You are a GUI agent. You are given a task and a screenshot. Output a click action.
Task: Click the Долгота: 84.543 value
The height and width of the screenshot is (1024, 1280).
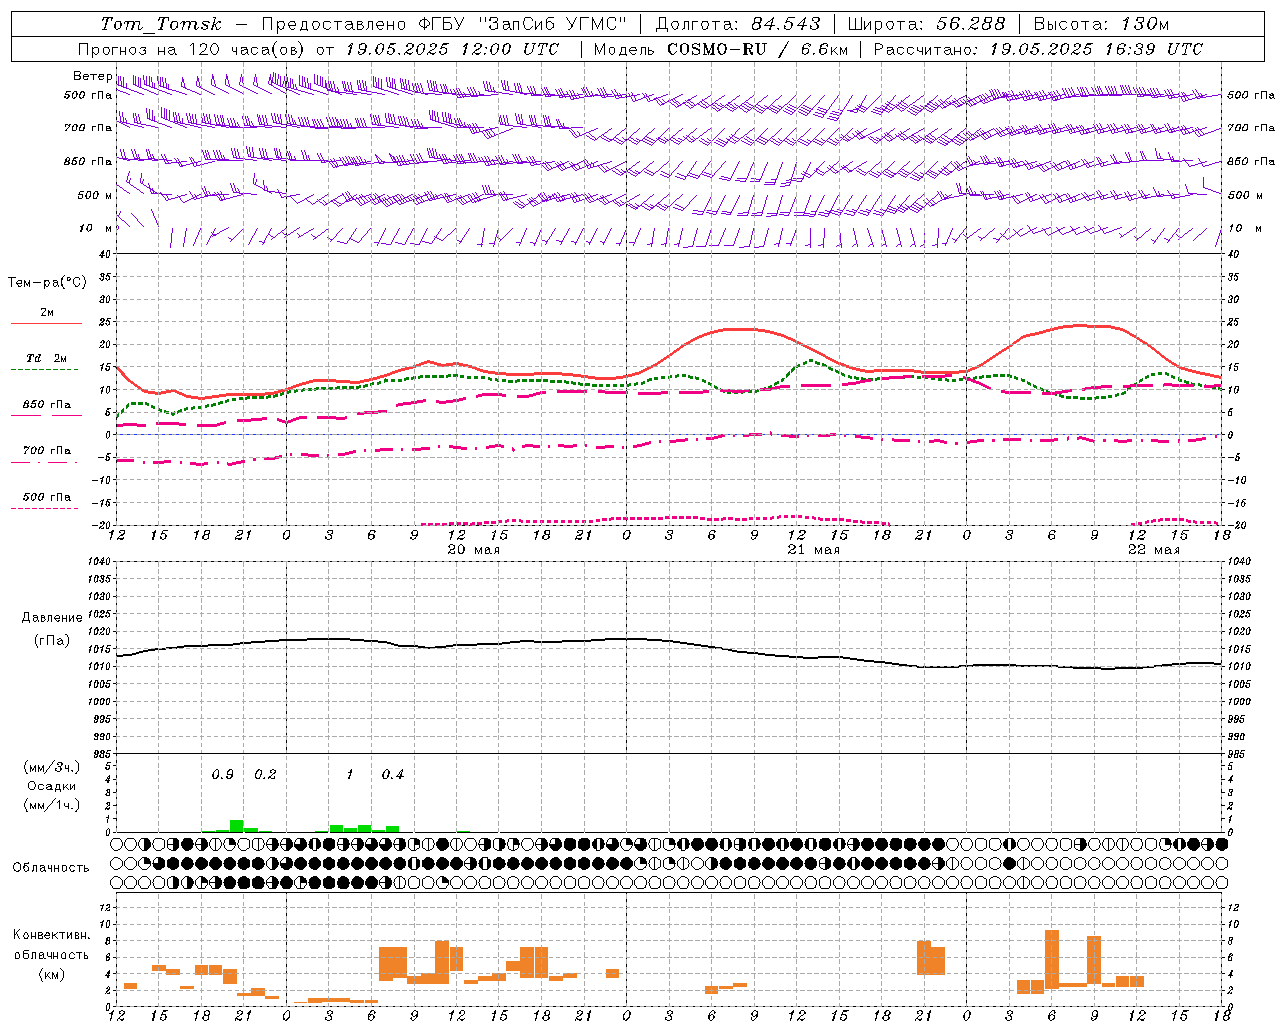coord(738,24)
